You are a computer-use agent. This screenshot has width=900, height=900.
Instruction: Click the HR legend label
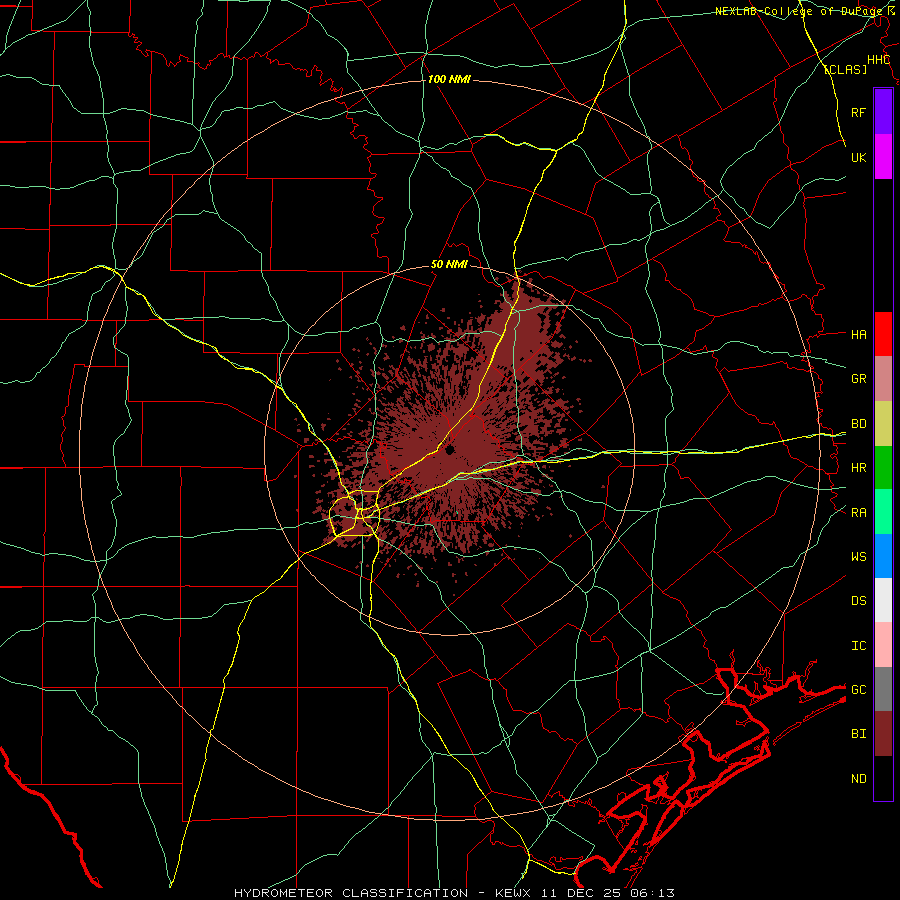pos(858,468)
